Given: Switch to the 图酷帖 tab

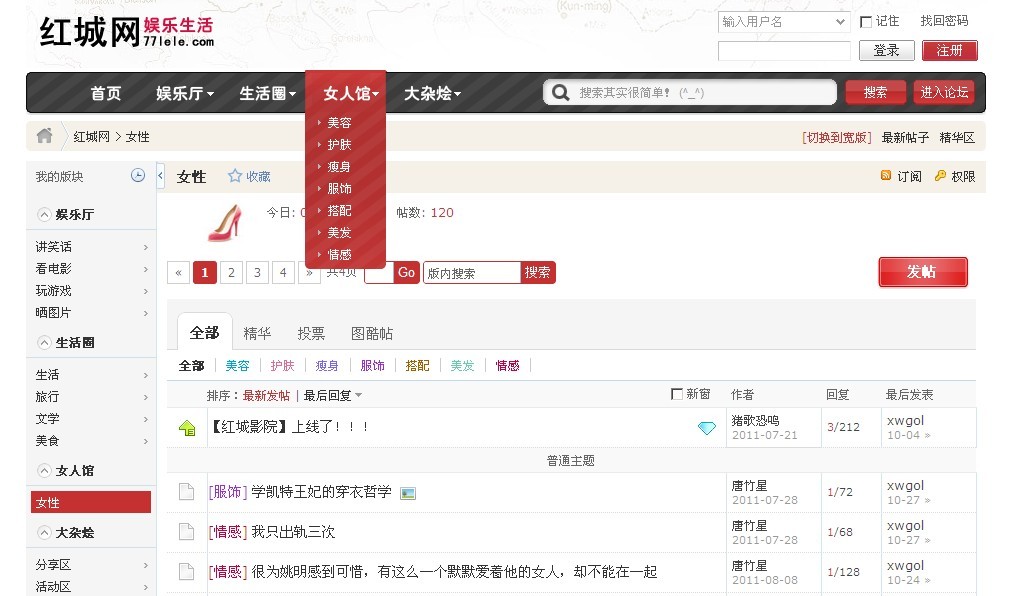Looking at the screenshot, I should pos(371,333).
